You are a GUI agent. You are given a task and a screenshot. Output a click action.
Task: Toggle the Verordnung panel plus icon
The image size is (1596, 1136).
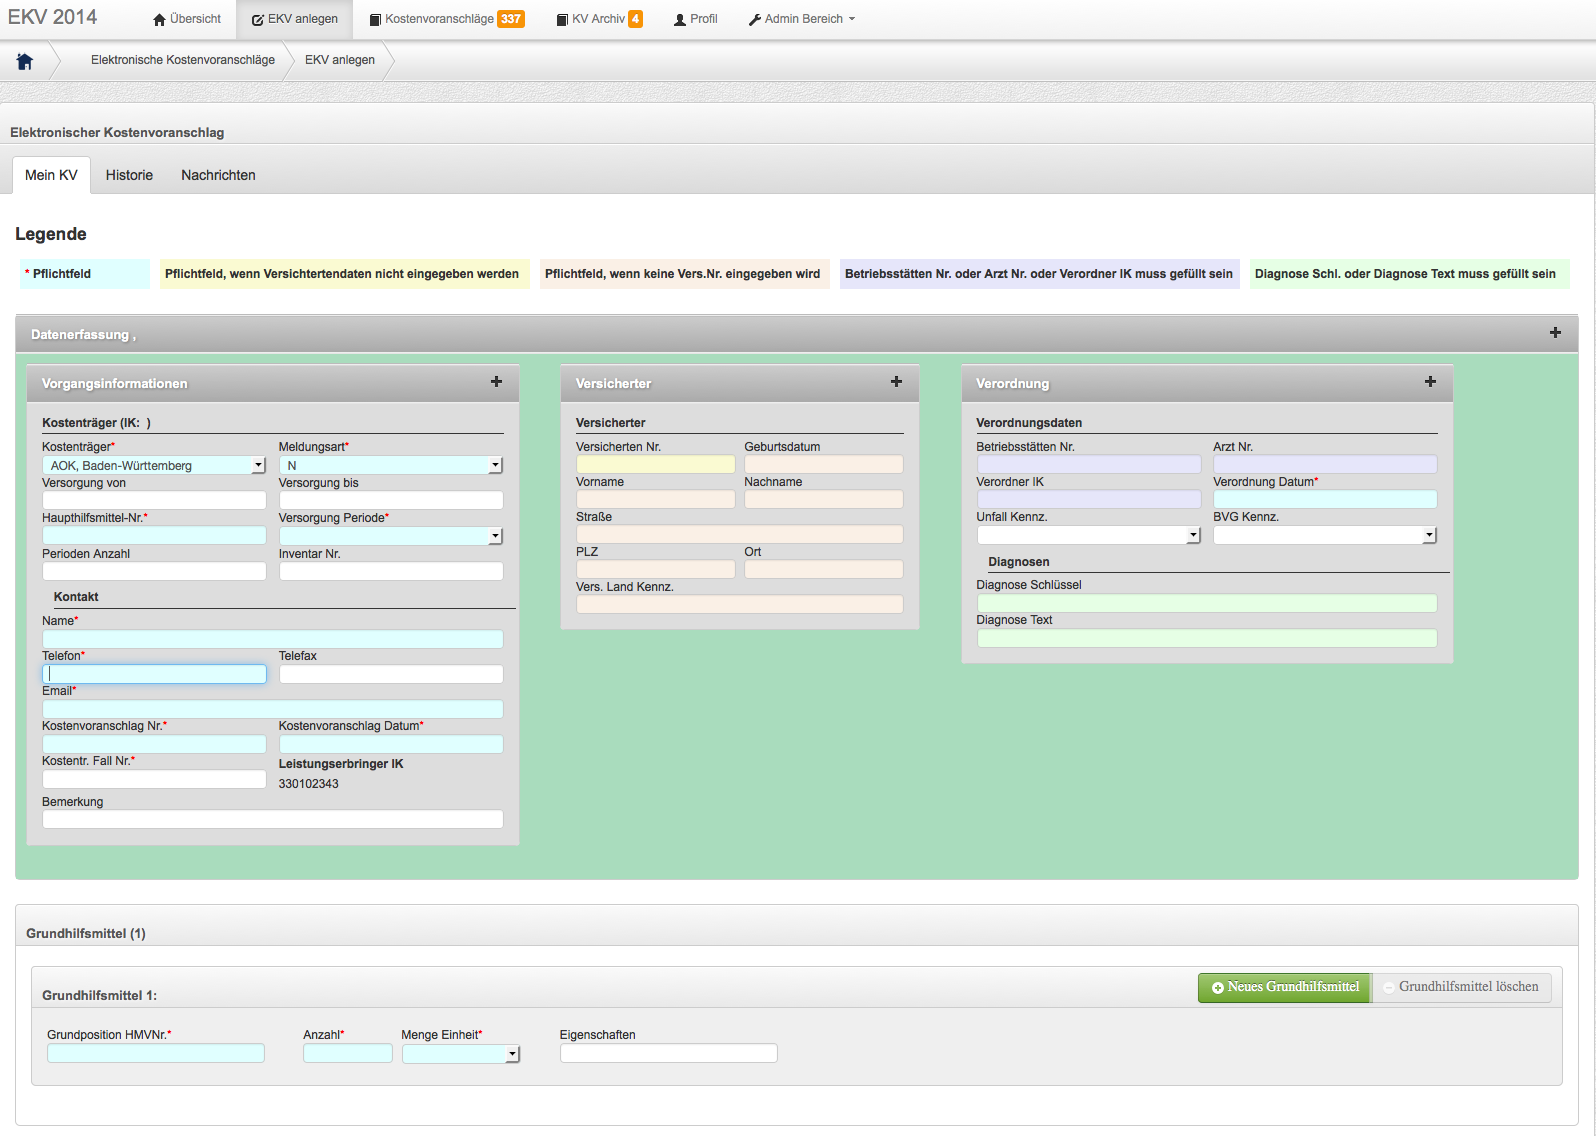1430,381
